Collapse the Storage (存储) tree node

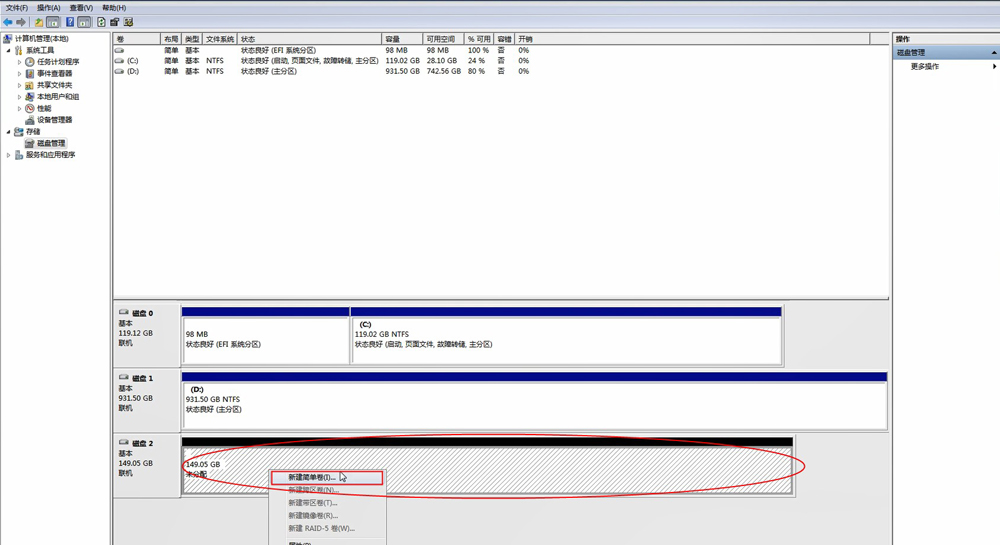tap(9, 132)
